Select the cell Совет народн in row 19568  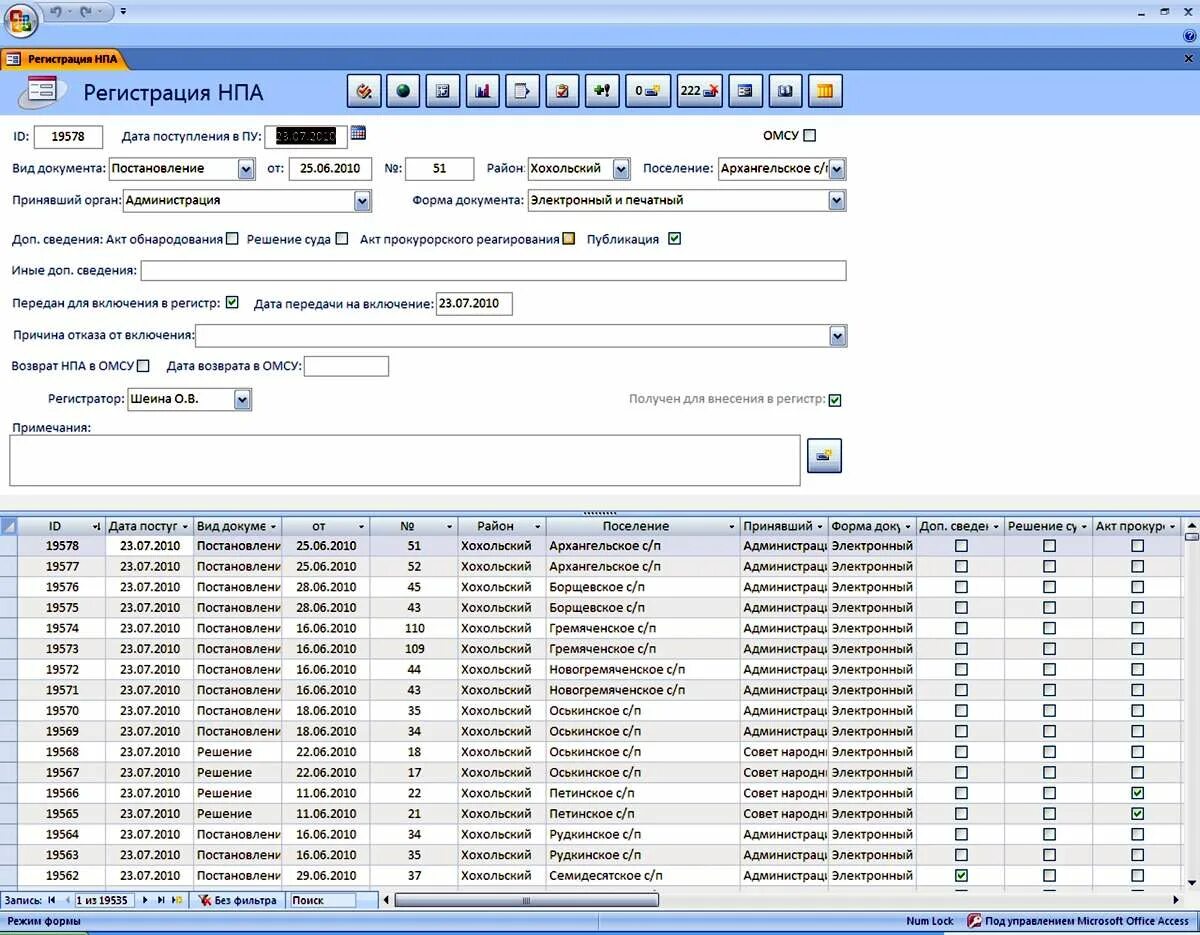point(784,752)
